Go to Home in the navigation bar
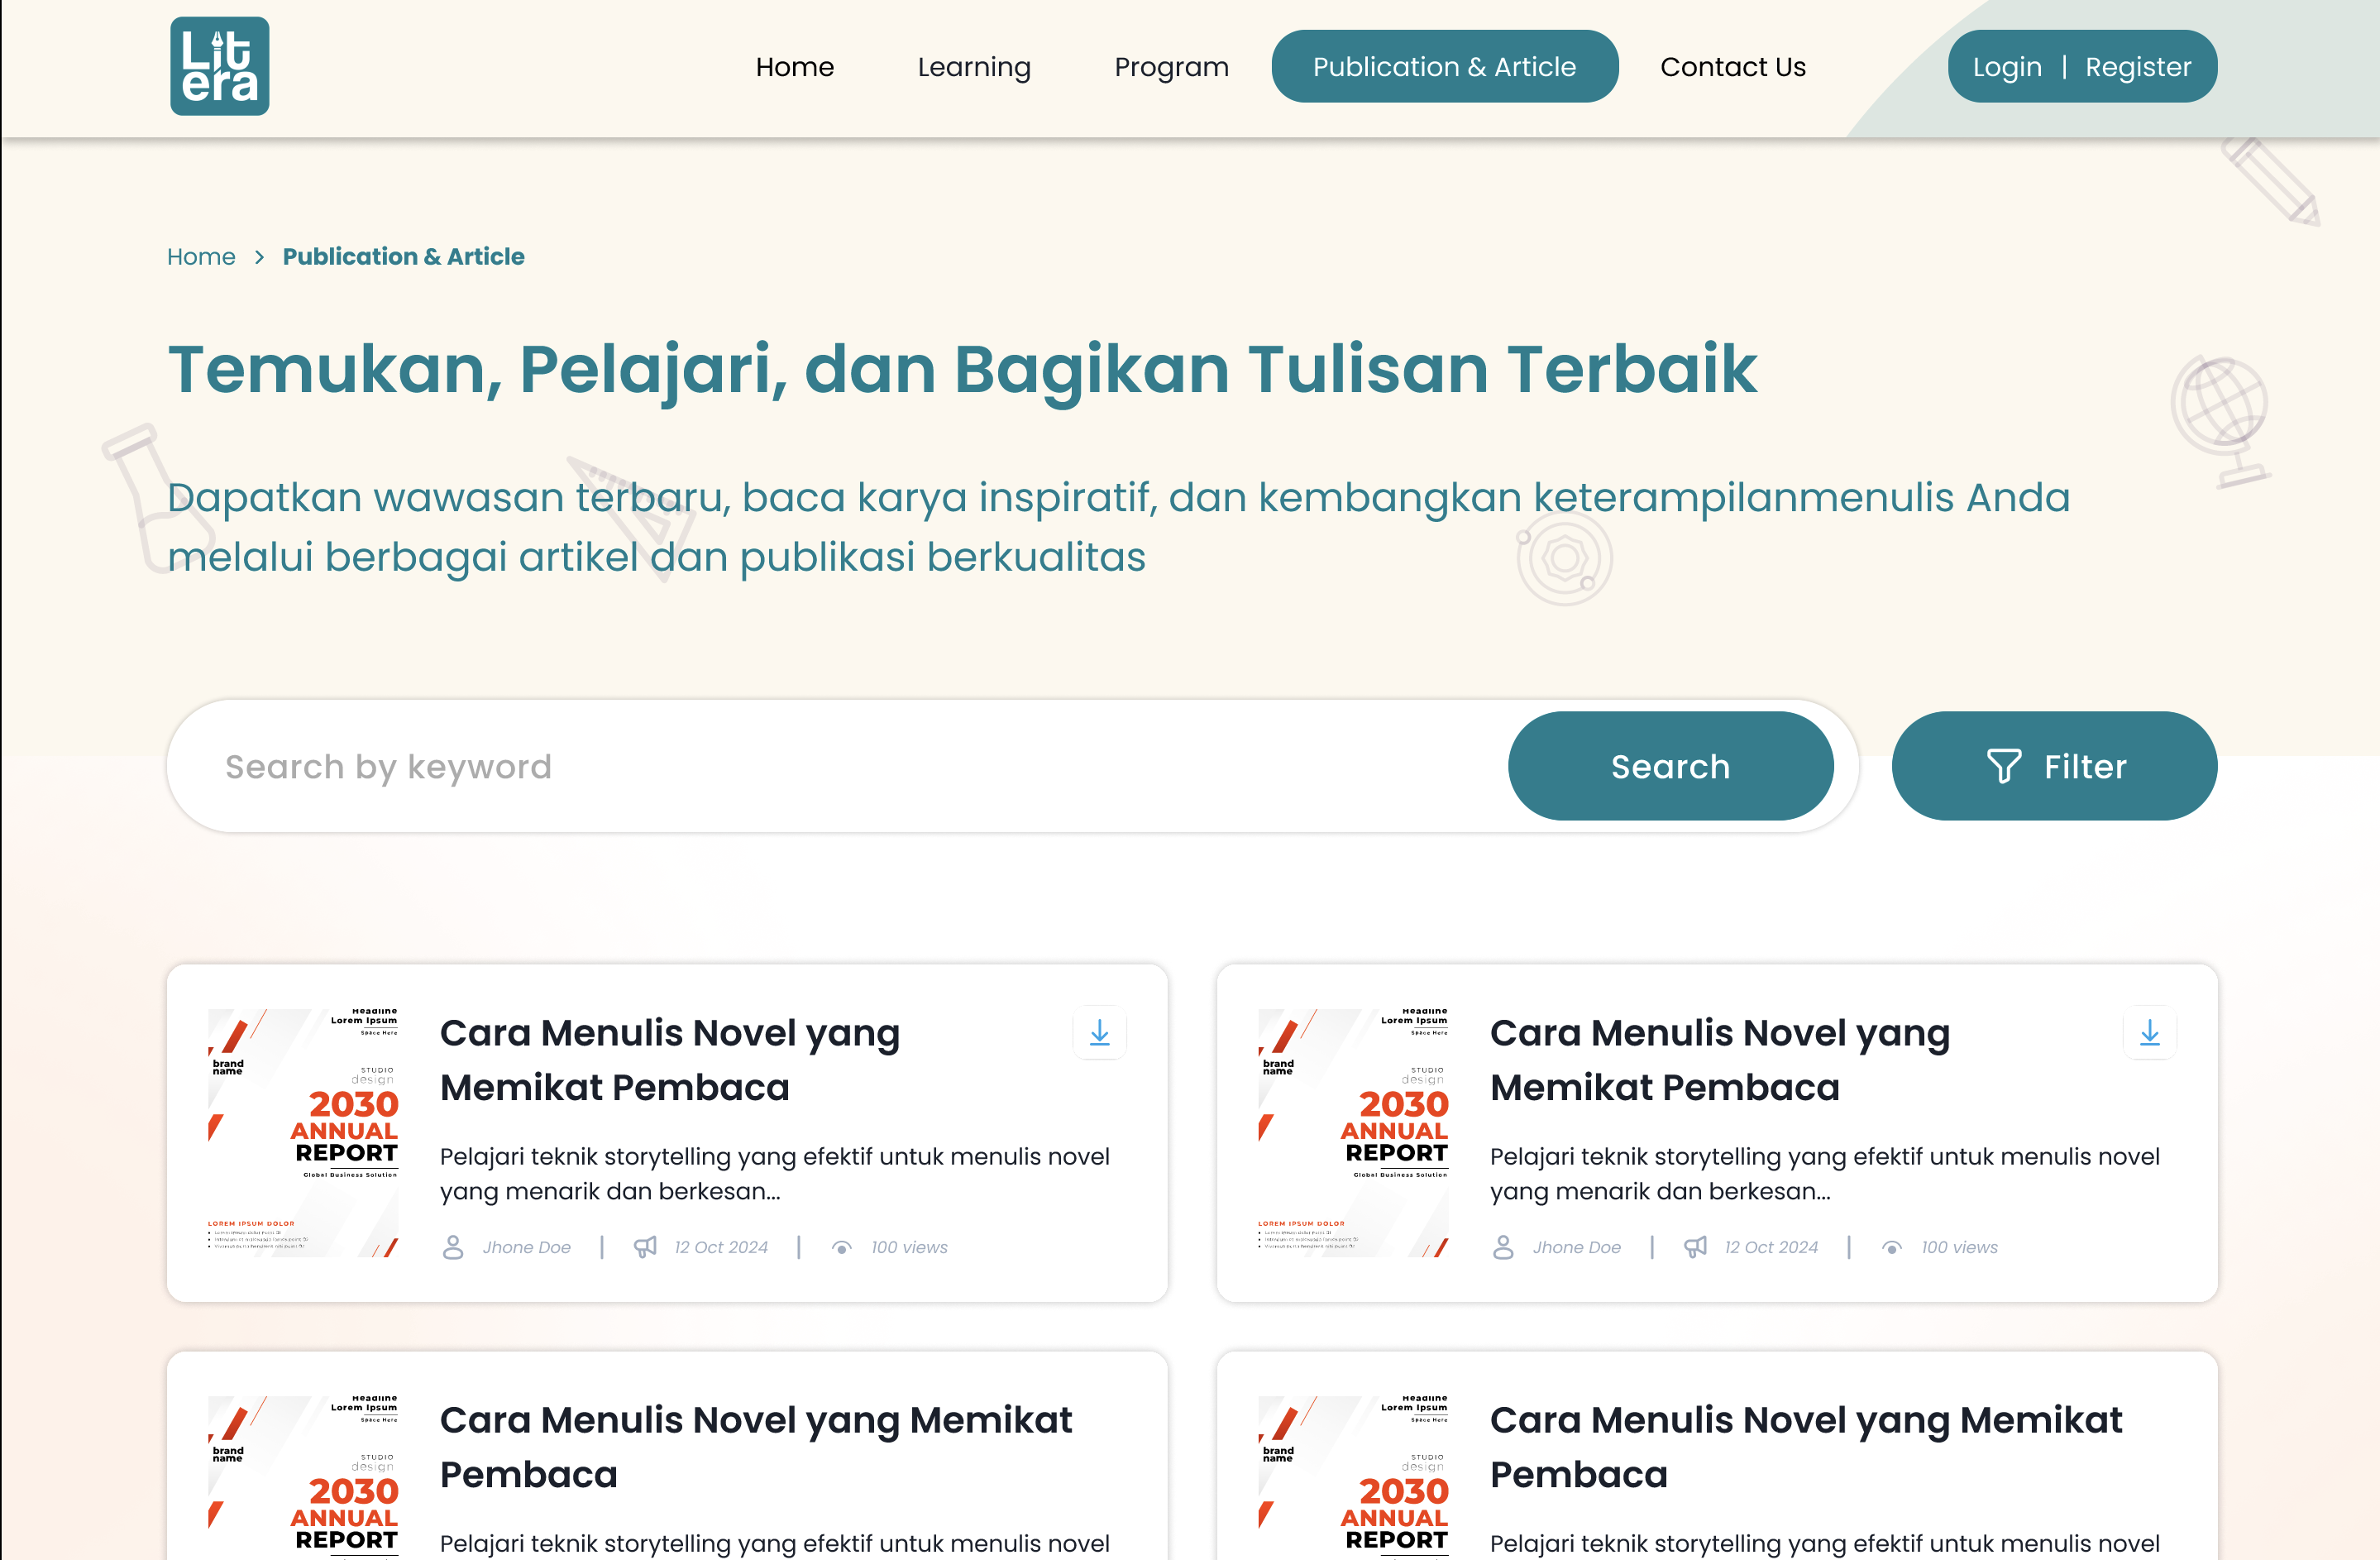 click(x=795, y=67)
